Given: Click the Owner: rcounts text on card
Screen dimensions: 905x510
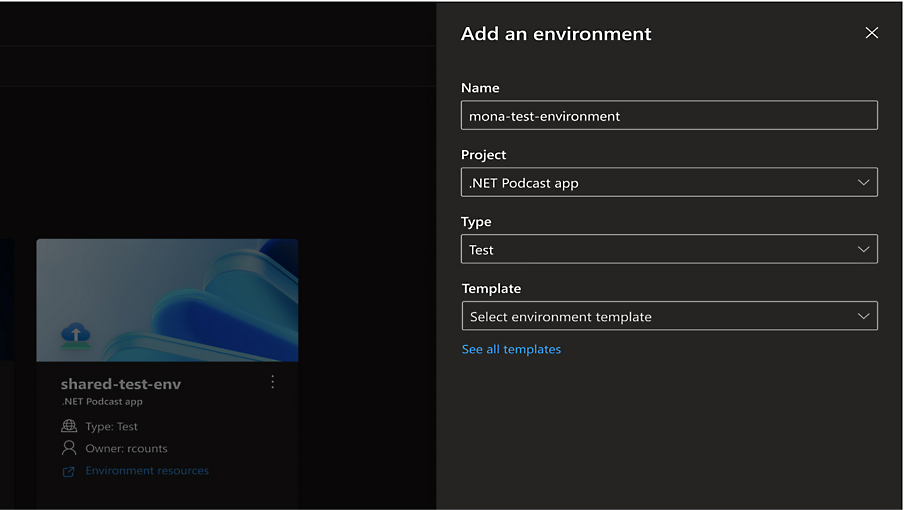Looking at the screenshot, I should point(126,448).
